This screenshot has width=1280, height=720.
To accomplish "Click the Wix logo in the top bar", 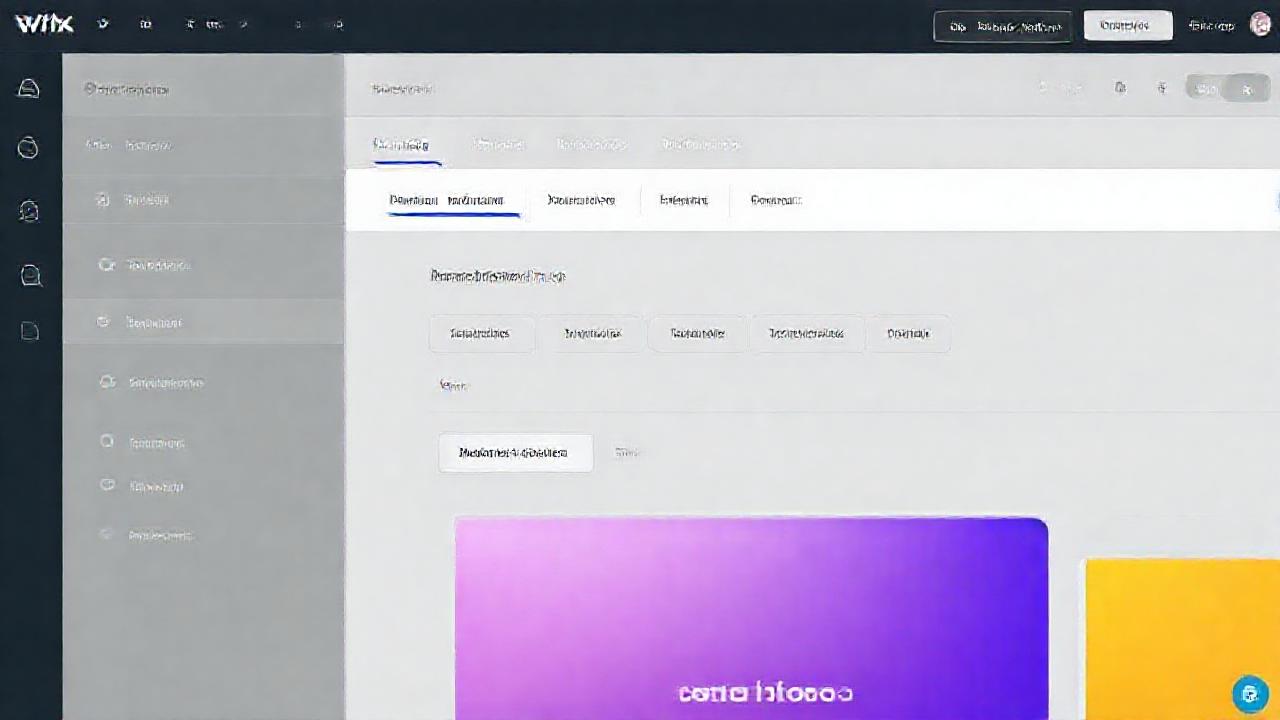I will (x=44, y=24).
